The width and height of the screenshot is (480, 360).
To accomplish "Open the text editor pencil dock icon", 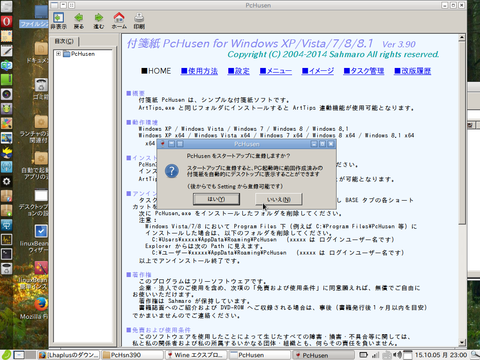I will click(6, 51).
